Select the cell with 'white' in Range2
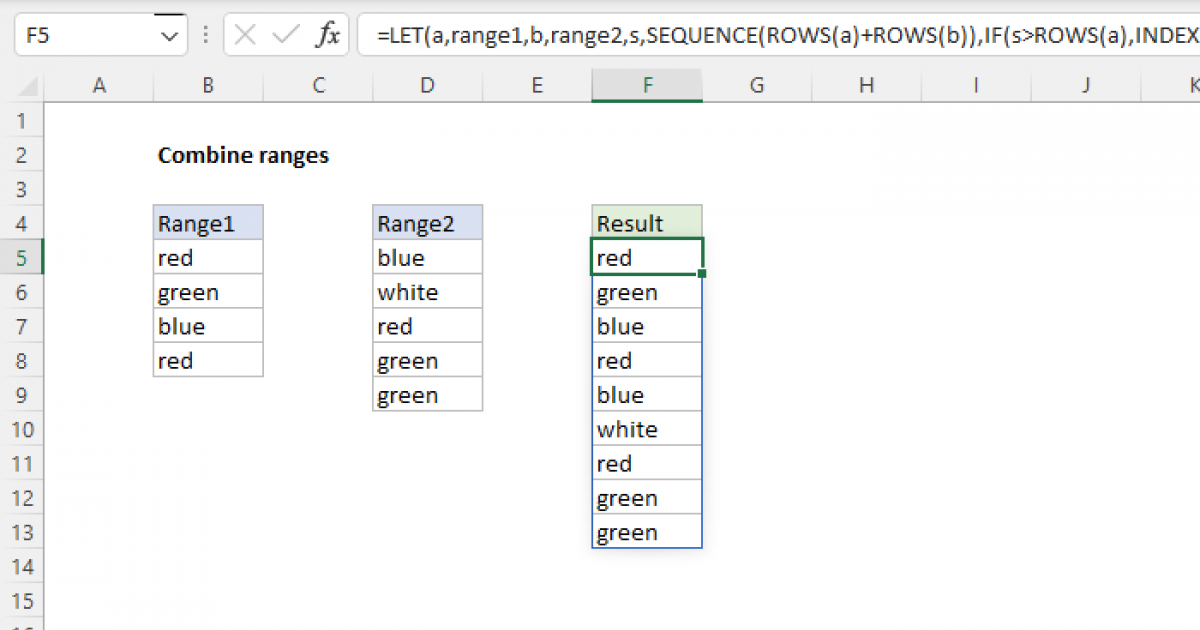 pyautogui.click(x=427, y=291)
